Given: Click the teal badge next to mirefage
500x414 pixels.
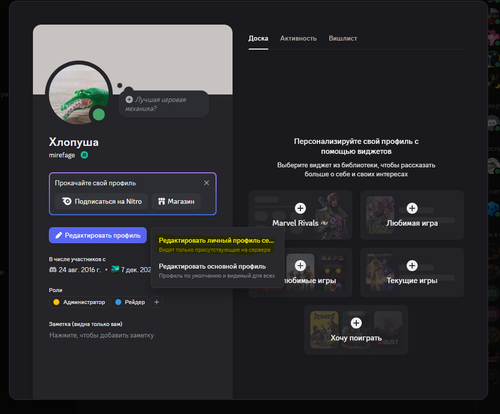Looking at the screenshot, I should (x=84, y=155).
